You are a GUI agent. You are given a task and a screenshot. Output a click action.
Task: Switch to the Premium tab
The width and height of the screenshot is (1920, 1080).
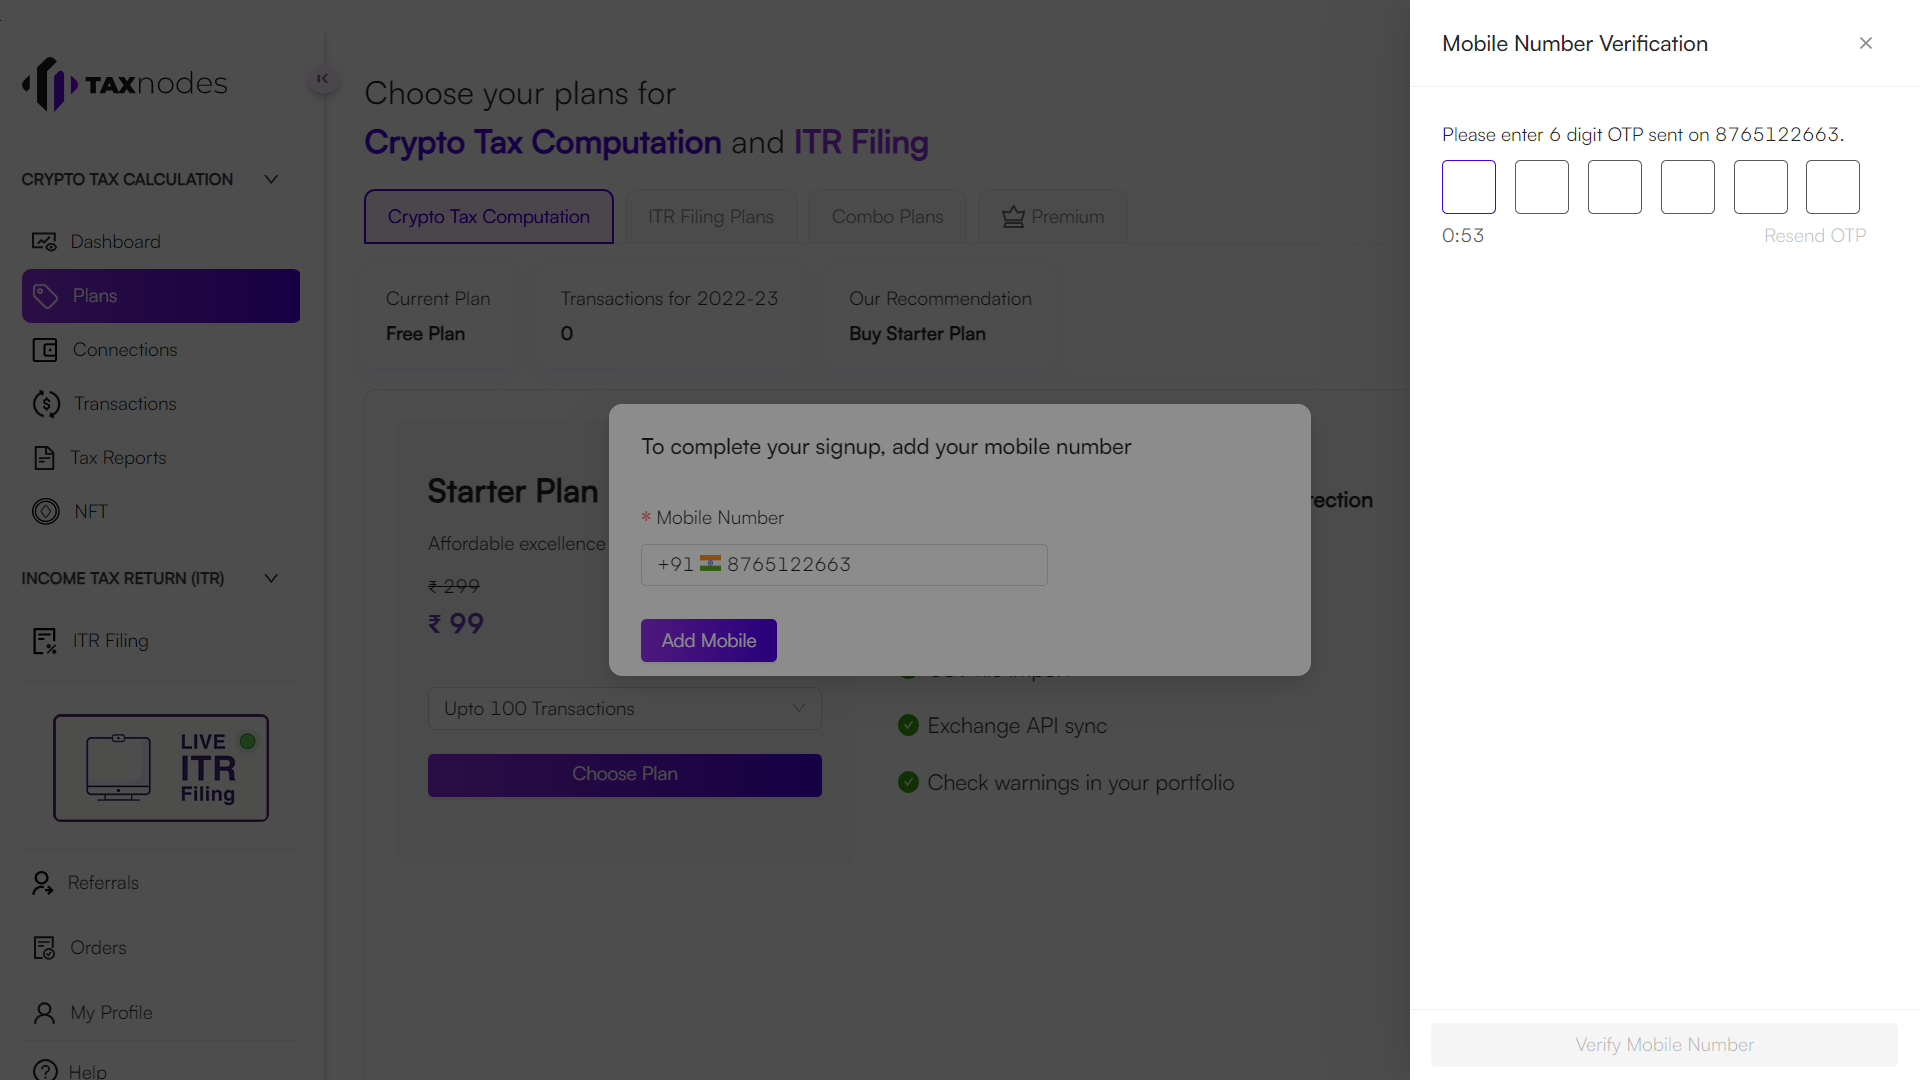point(1053,217)
